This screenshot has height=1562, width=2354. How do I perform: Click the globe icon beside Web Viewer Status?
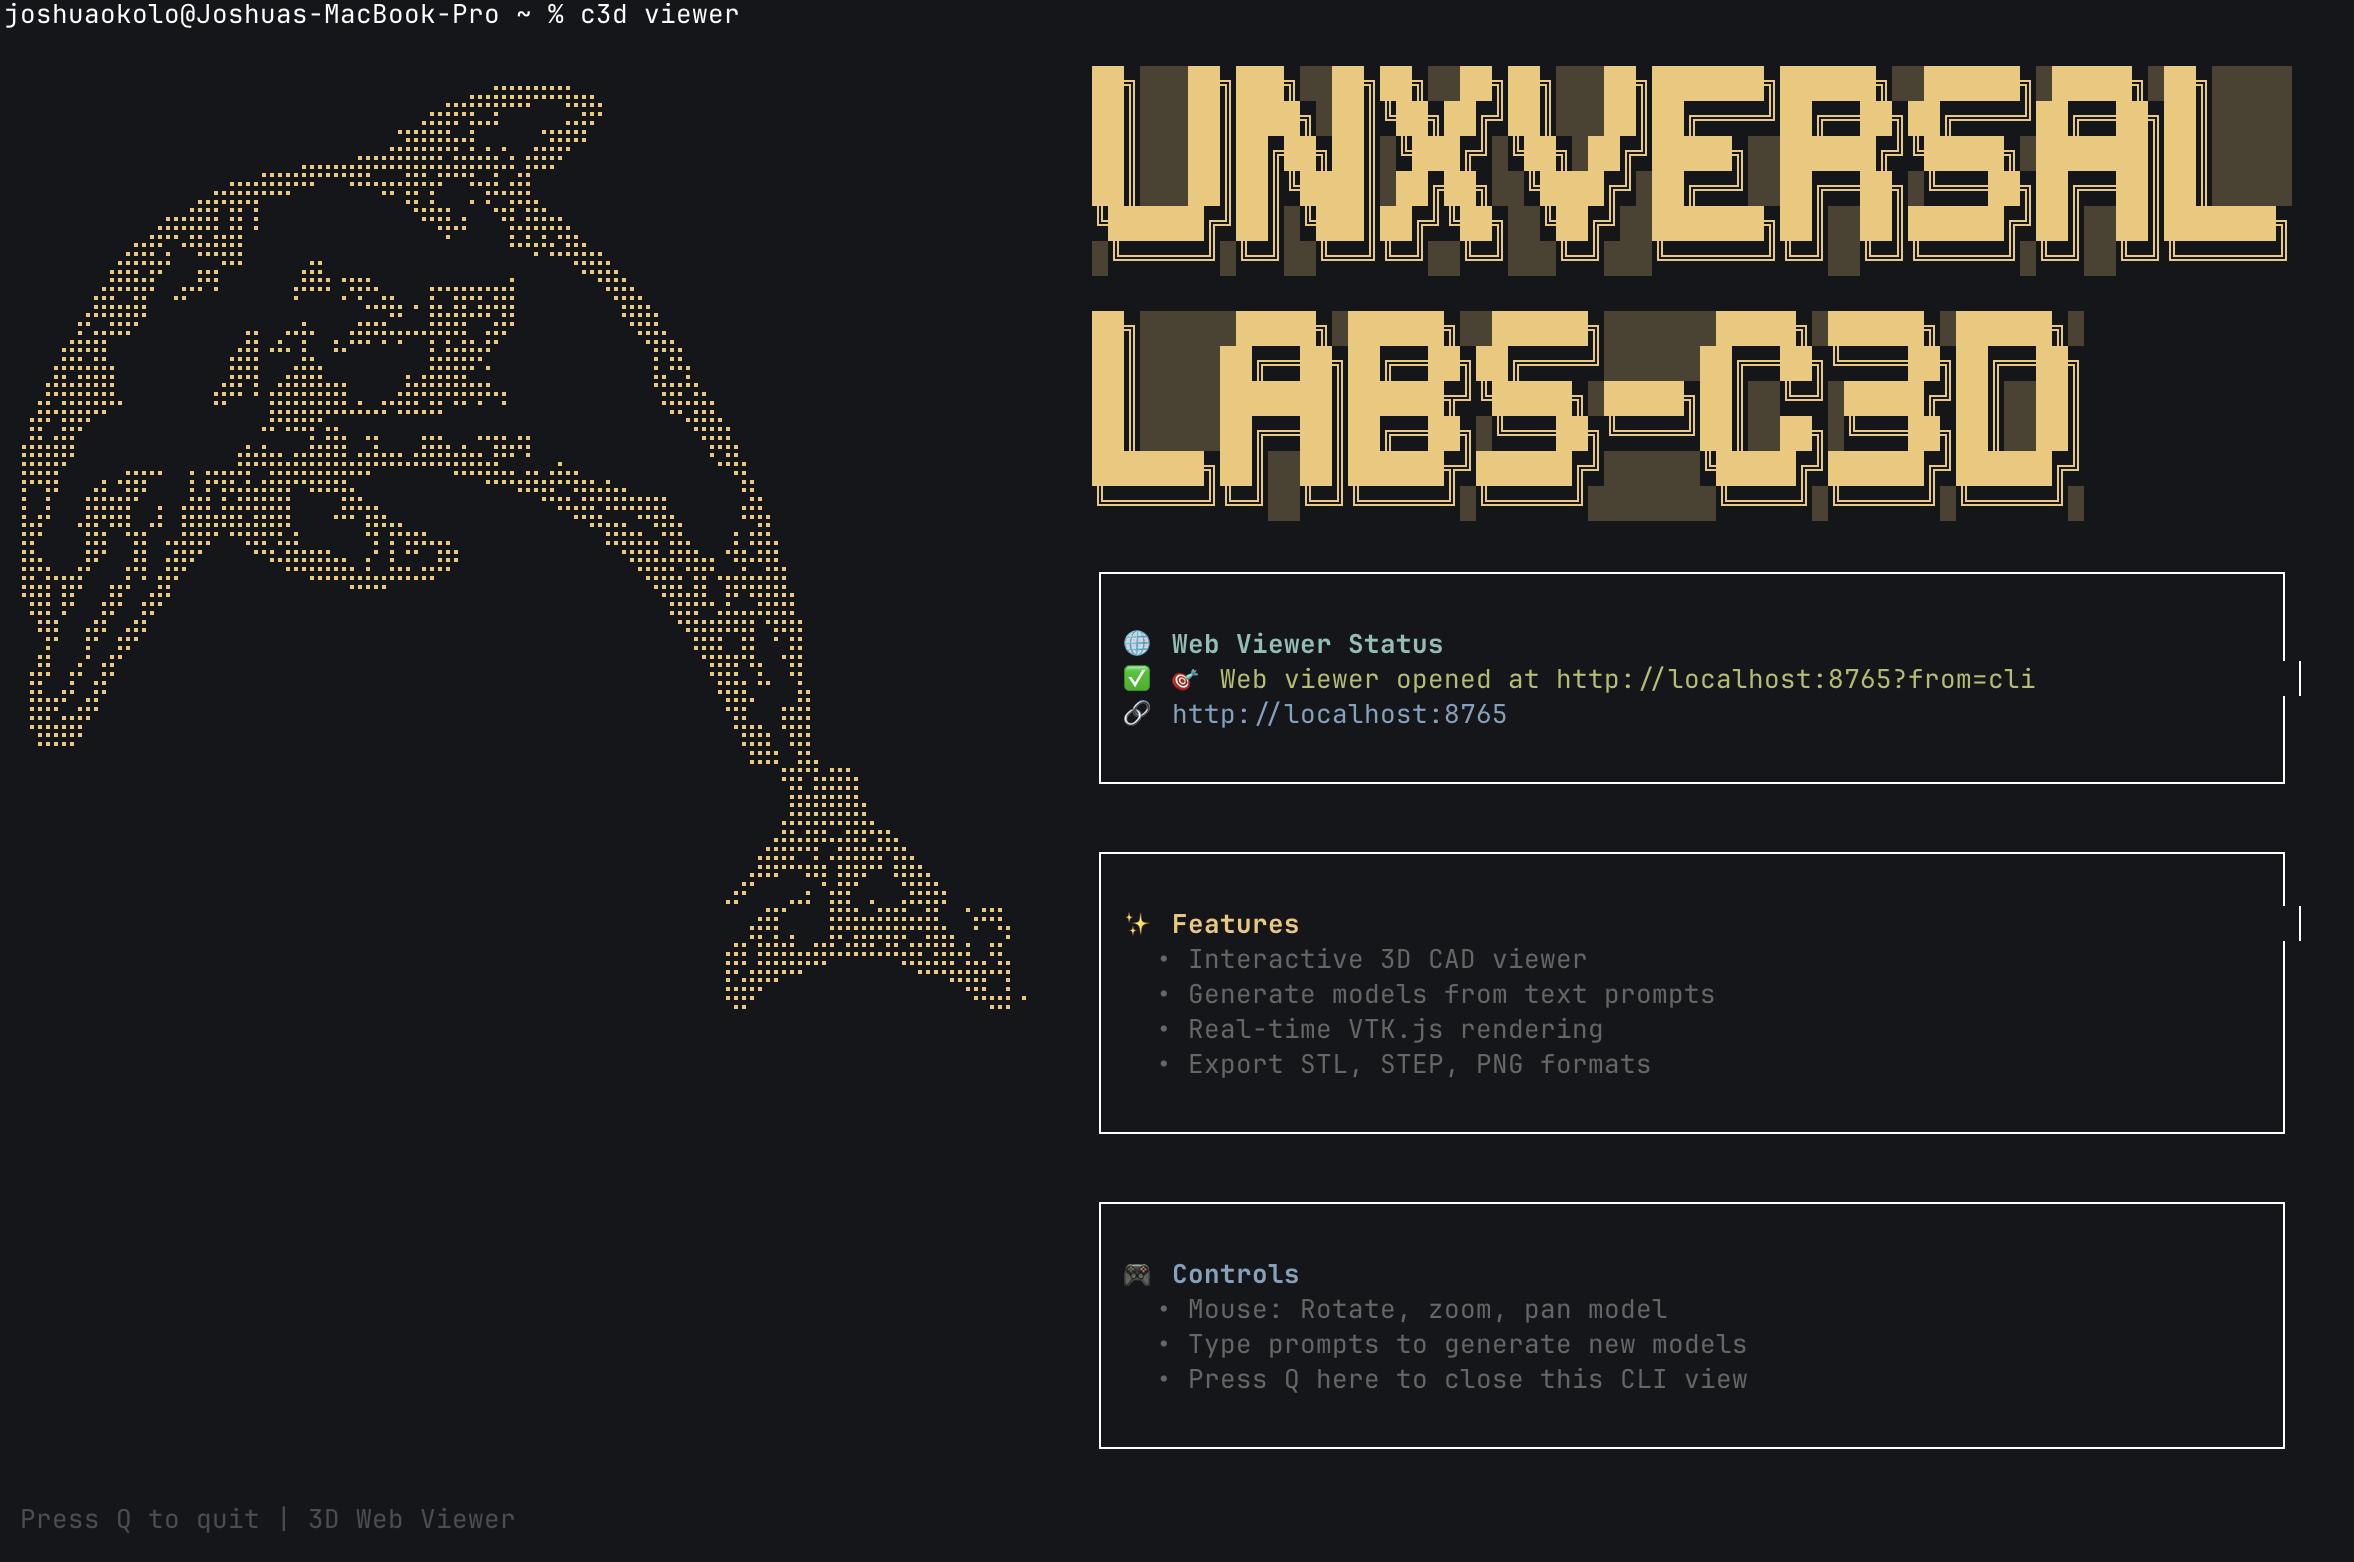tap(1137, 643)
